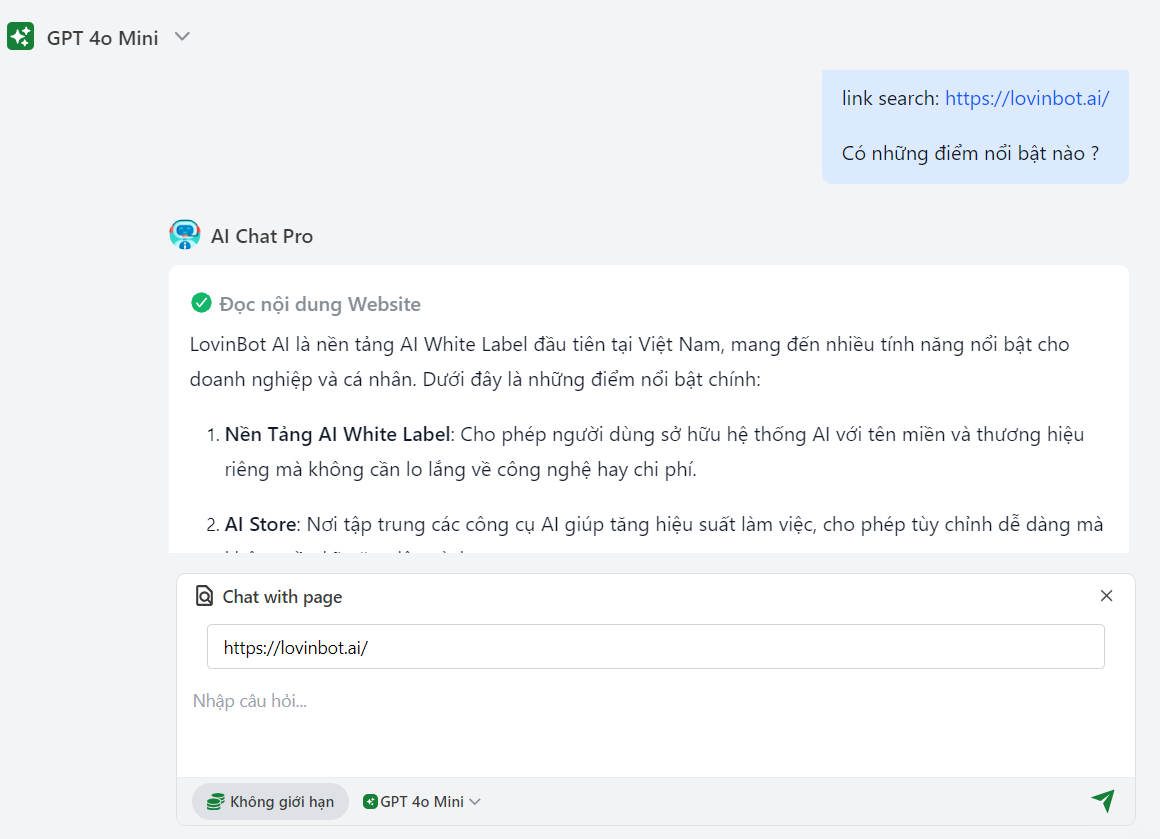Click the green checkmark status icon
The height and width of the screenshot is (839, 1160).
[x=201, y=303]
